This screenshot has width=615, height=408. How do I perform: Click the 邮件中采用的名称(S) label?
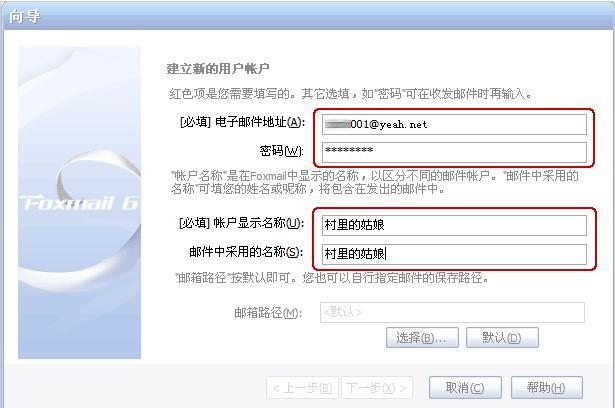[x=246, y=252]
